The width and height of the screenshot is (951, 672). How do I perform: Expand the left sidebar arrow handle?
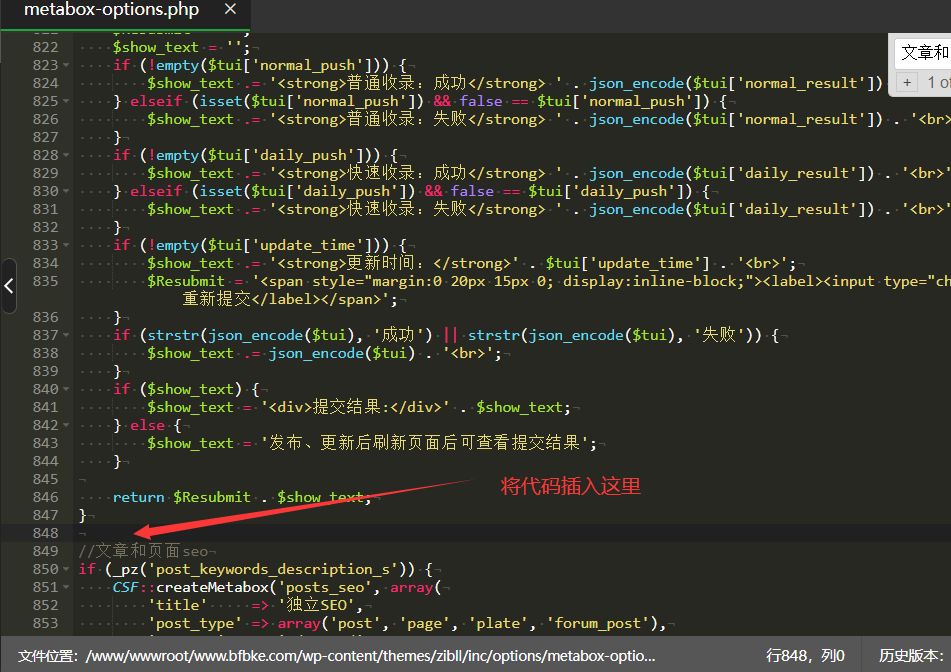pos(9,286)
